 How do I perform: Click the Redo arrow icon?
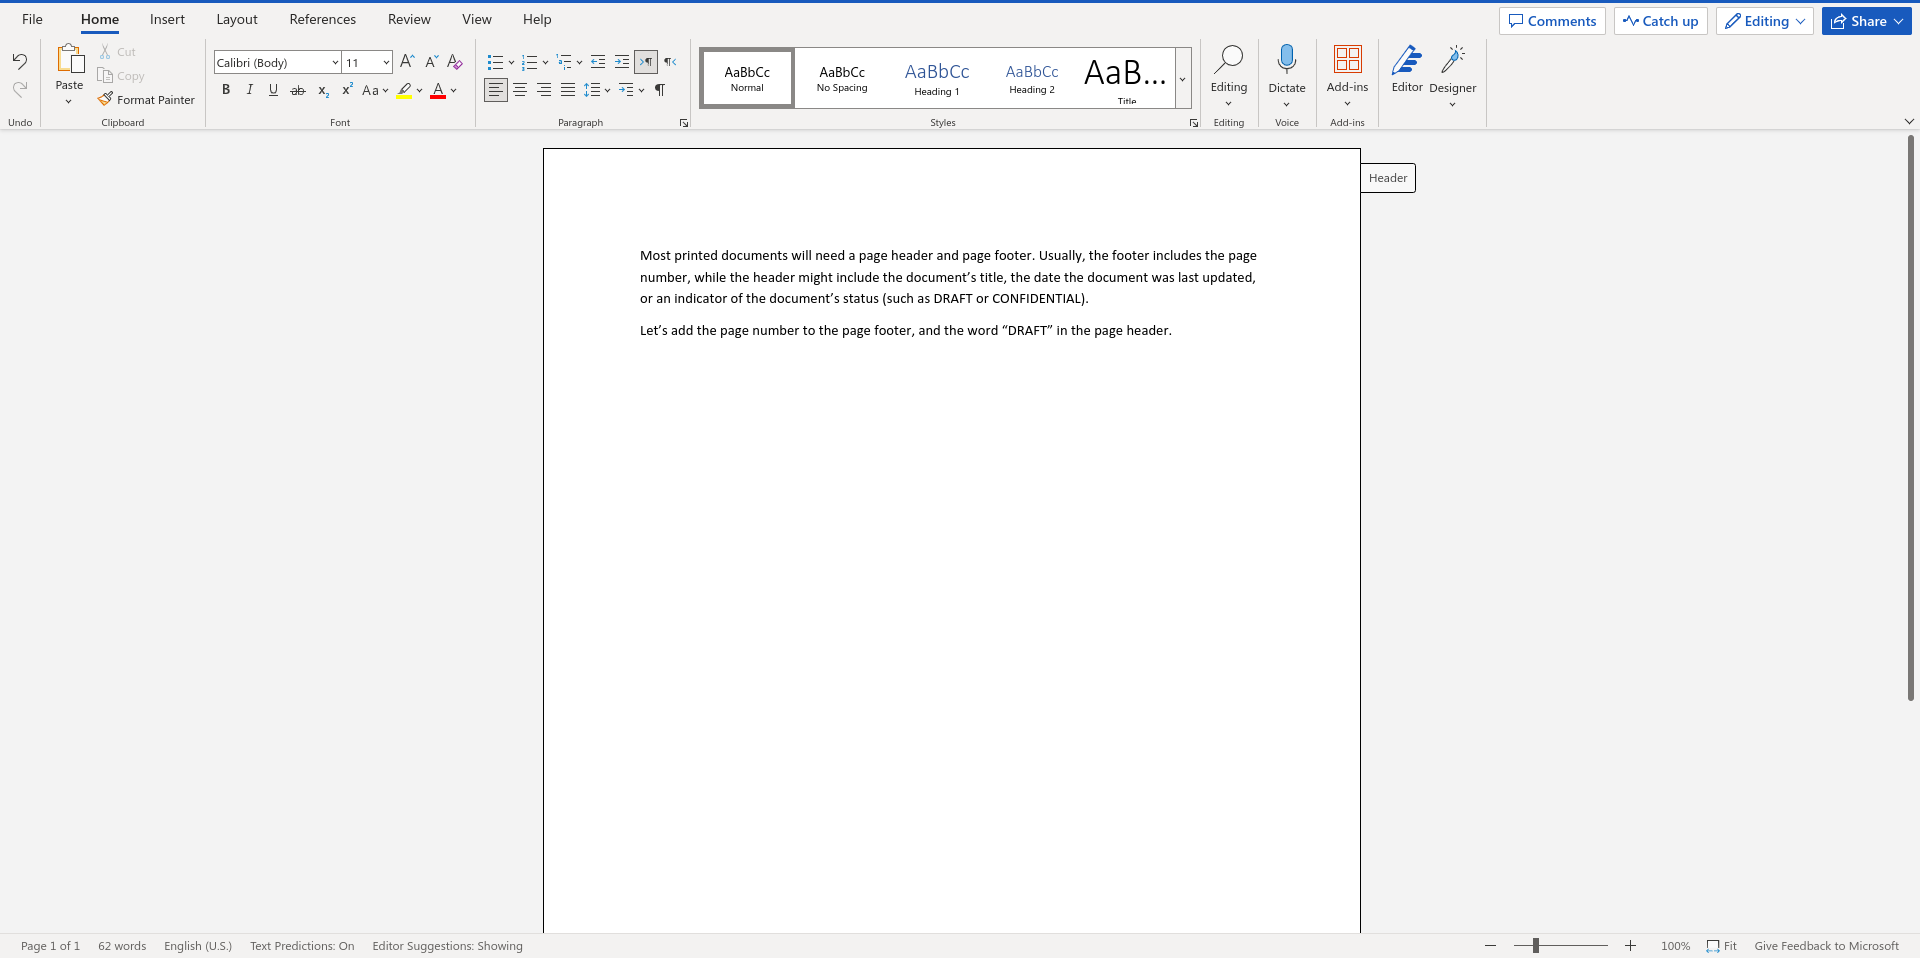(20, 90)
